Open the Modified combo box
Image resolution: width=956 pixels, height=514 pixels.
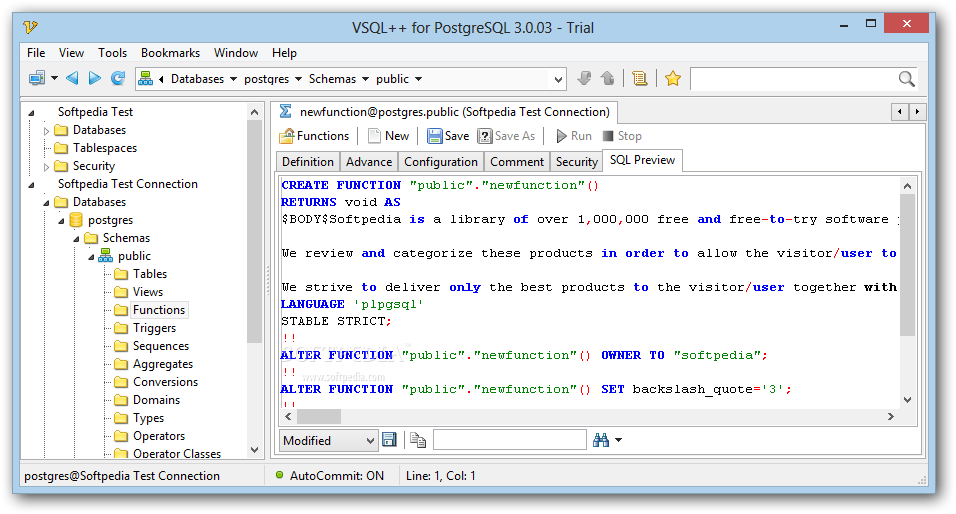tap(370, 440)
